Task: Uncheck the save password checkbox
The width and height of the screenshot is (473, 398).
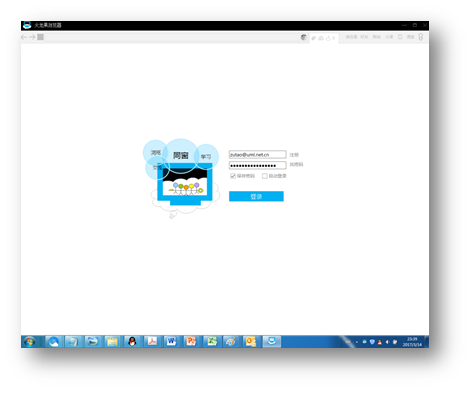Action: (x=233, y=176)
